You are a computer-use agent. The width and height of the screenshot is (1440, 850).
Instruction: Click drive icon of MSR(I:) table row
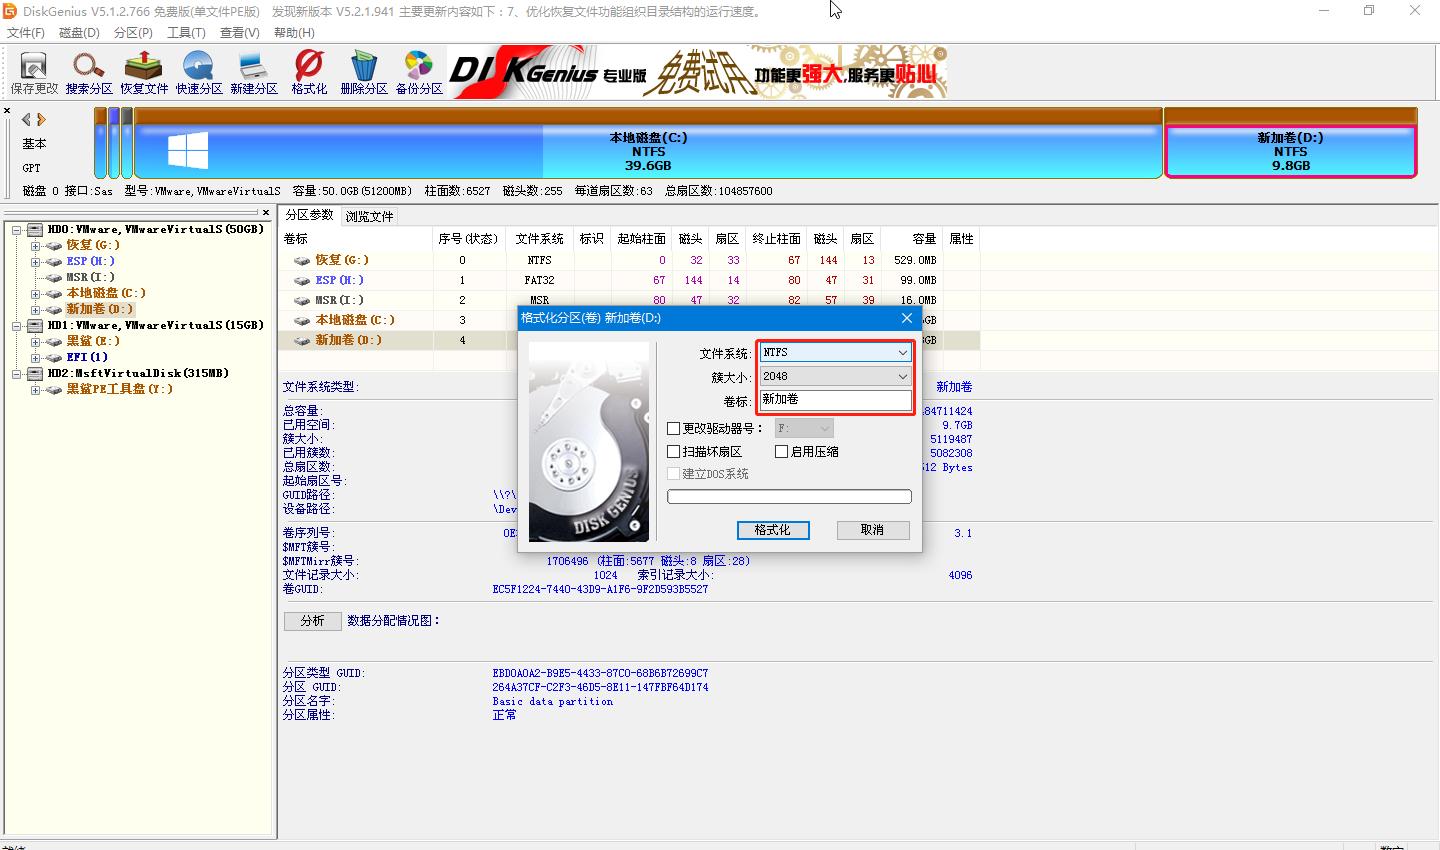pos(301,300)
